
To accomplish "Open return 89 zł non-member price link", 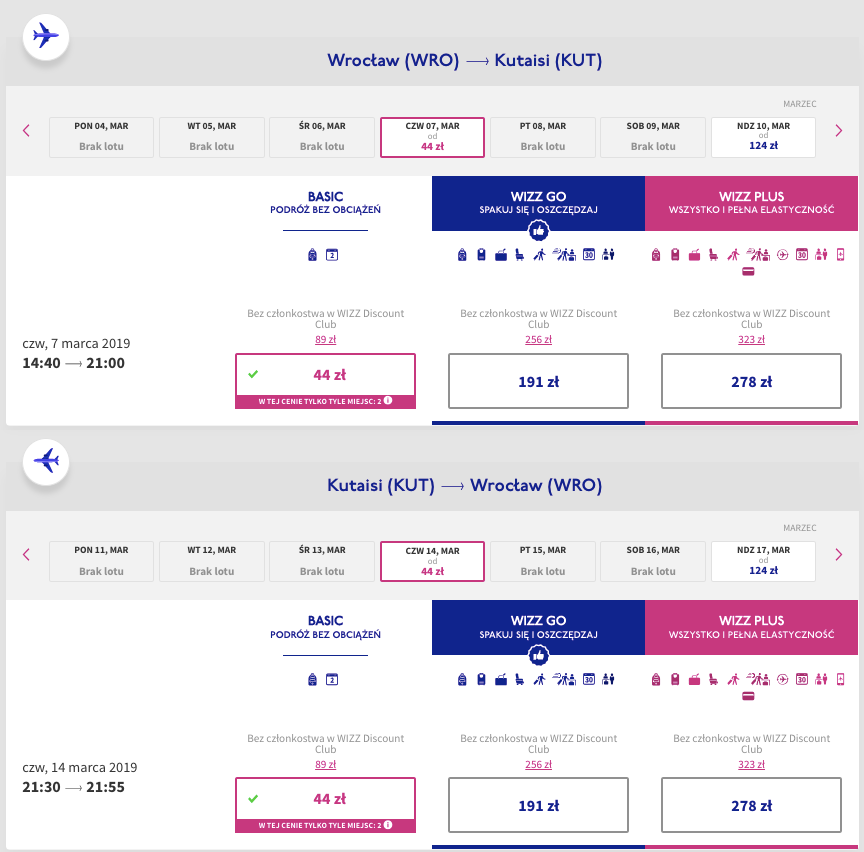I will (x=325, y=764).
